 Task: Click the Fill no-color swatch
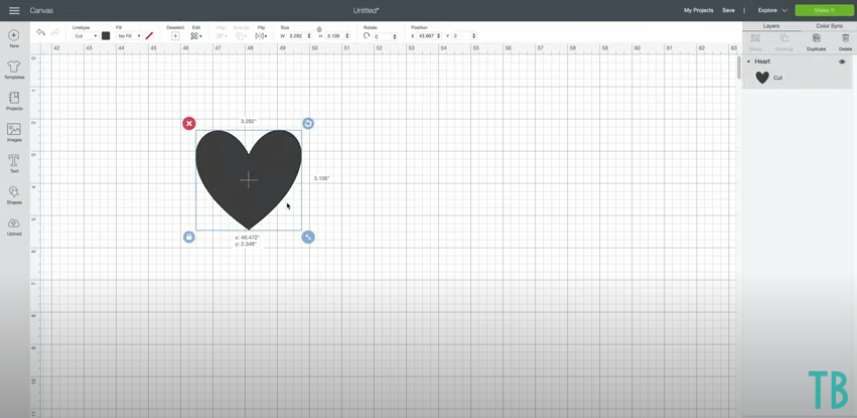tap(149, 36)
